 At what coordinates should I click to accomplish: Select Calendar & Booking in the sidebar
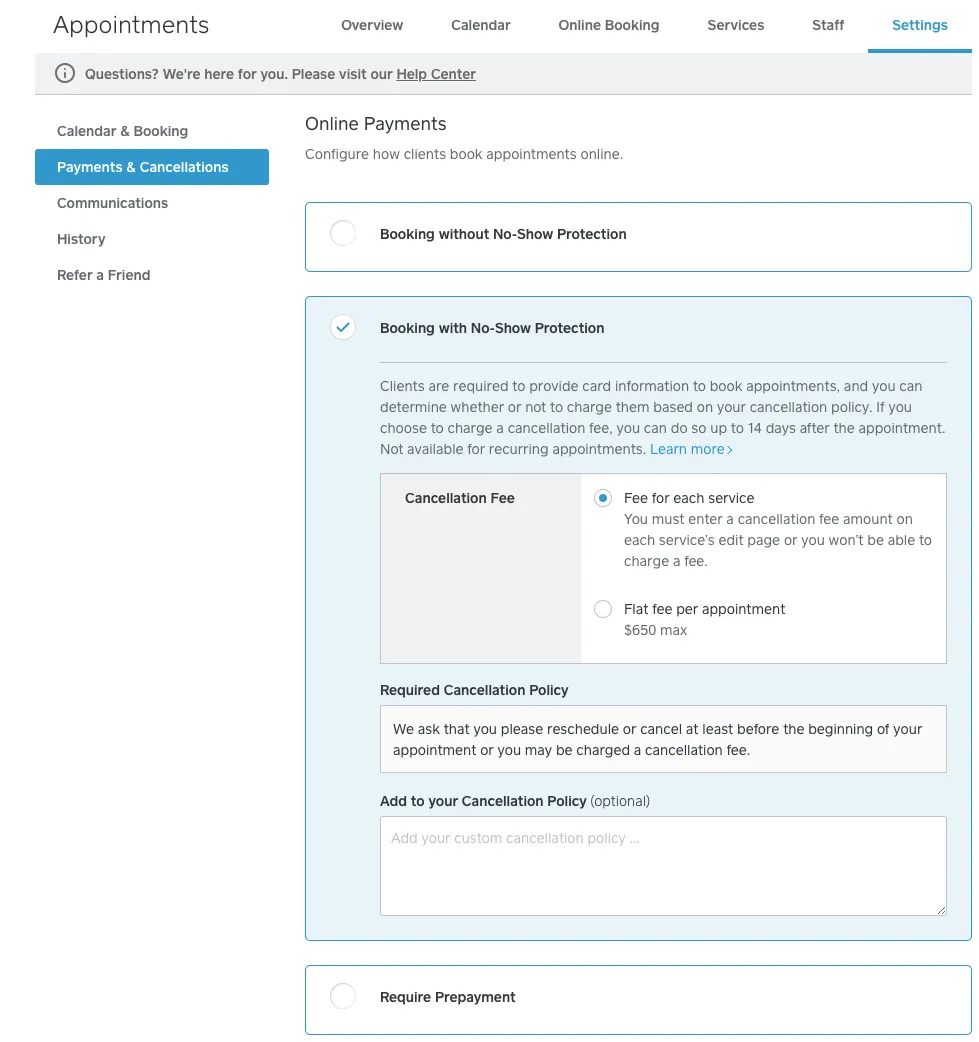coord(122,131)
